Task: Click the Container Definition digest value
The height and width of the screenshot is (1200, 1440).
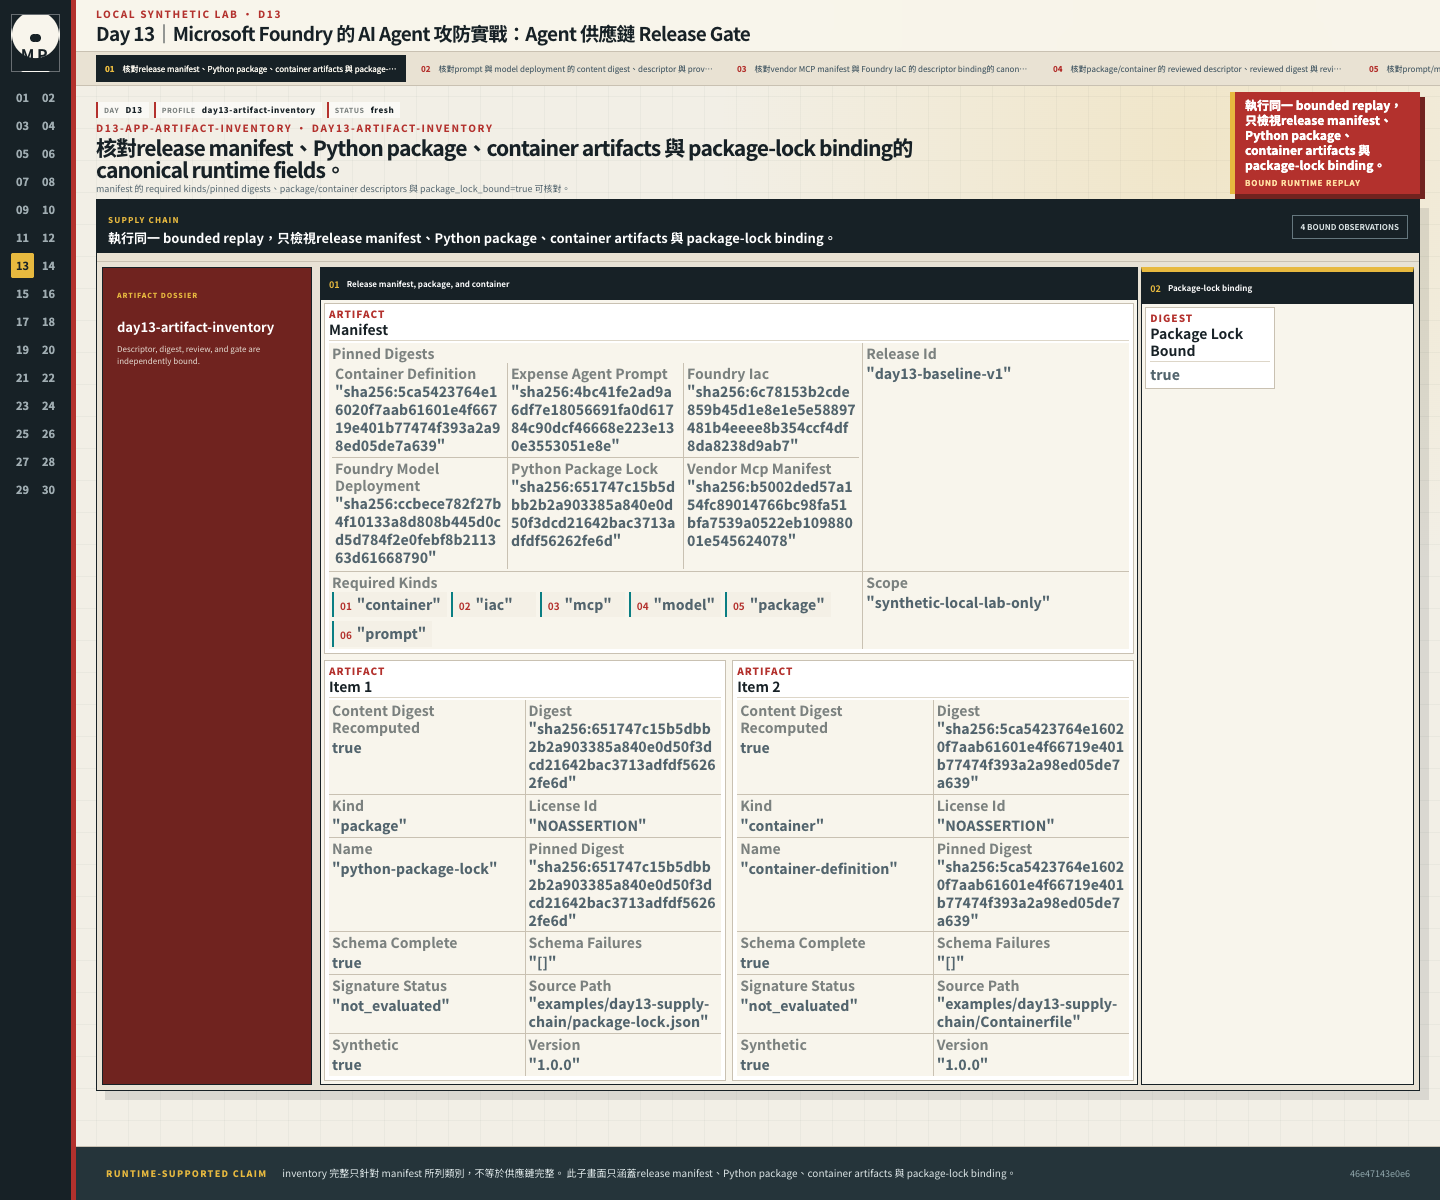Action: (x=418, y=419)
